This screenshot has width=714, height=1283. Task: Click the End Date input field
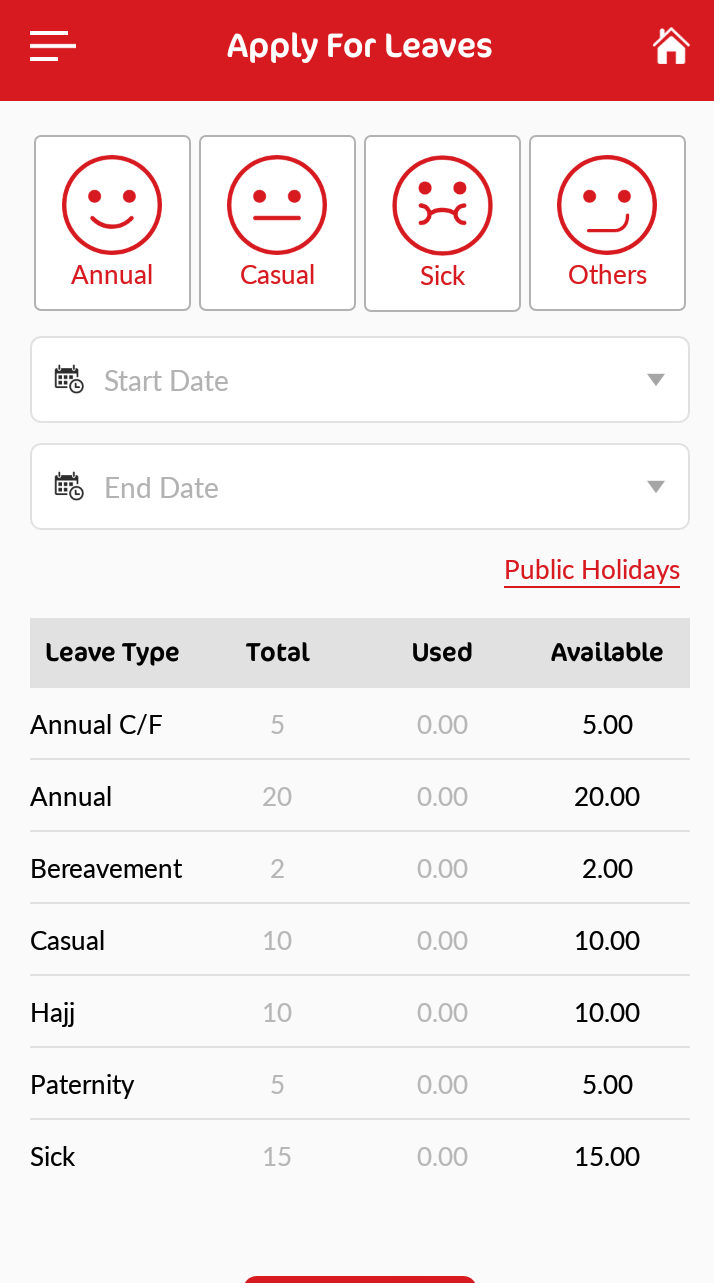coord(360,487)
